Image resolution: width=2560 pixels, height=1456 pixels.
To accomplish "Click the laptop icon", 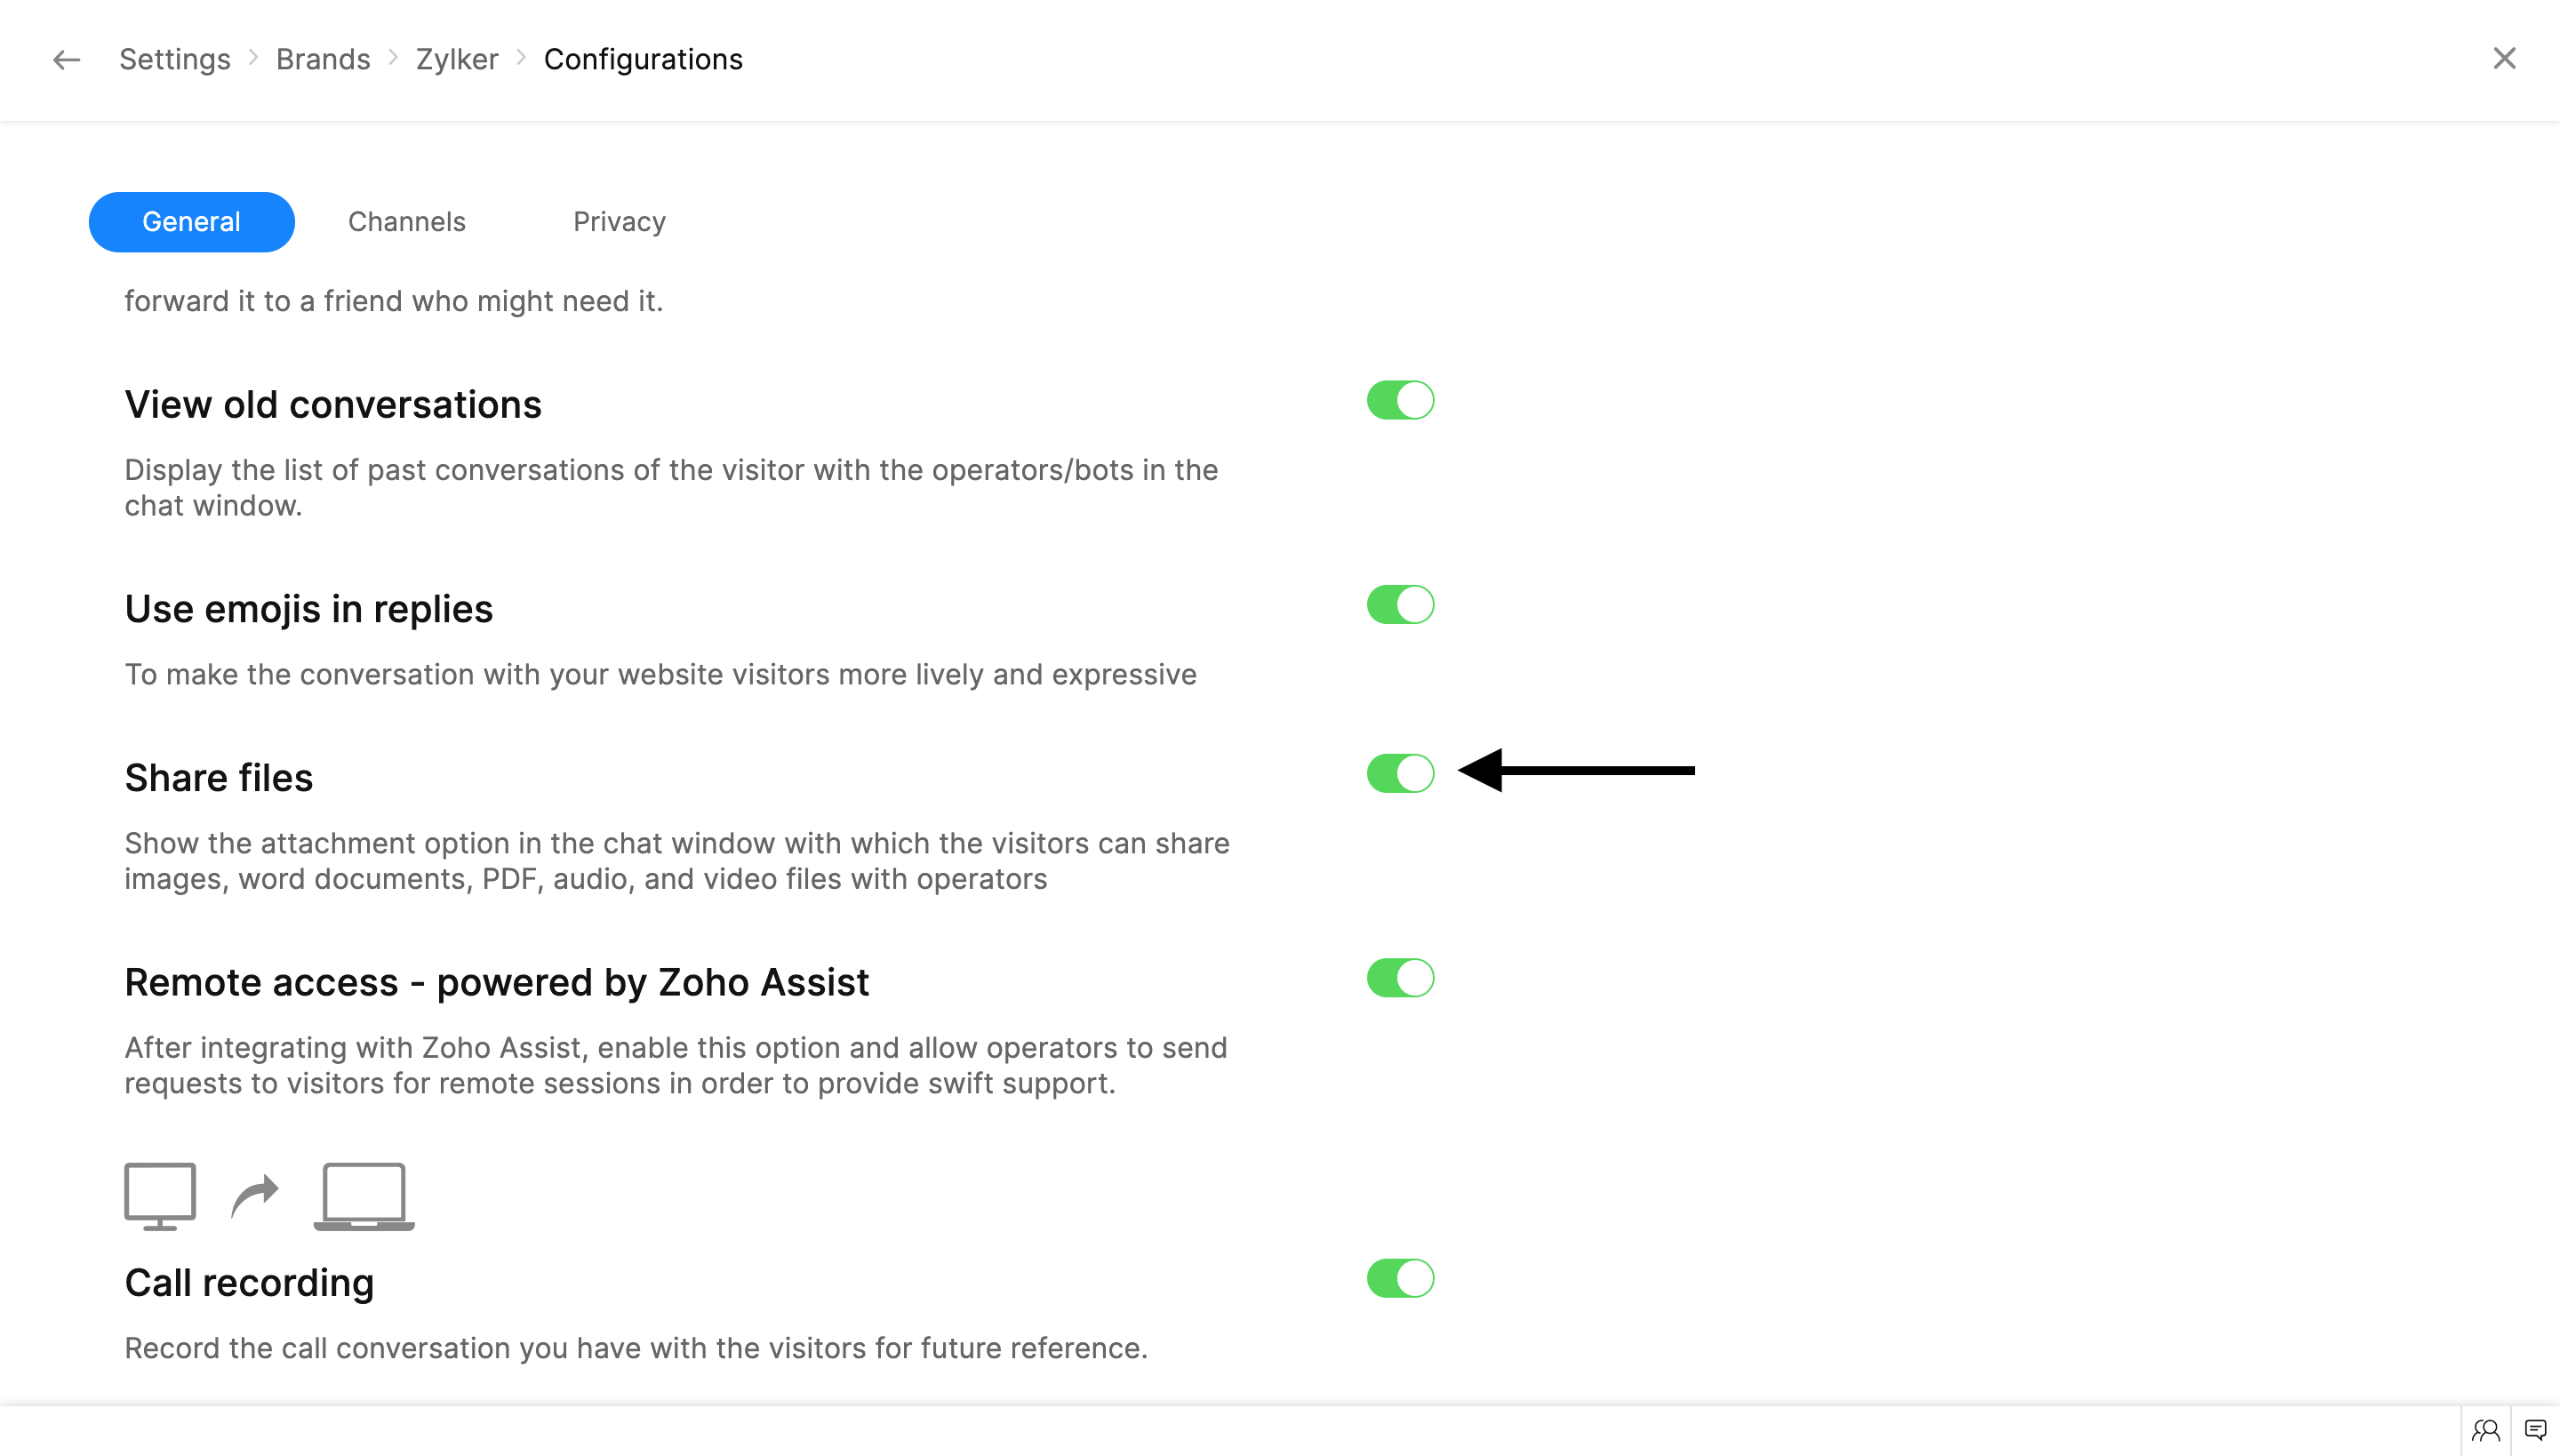I will click(364, 1195).
